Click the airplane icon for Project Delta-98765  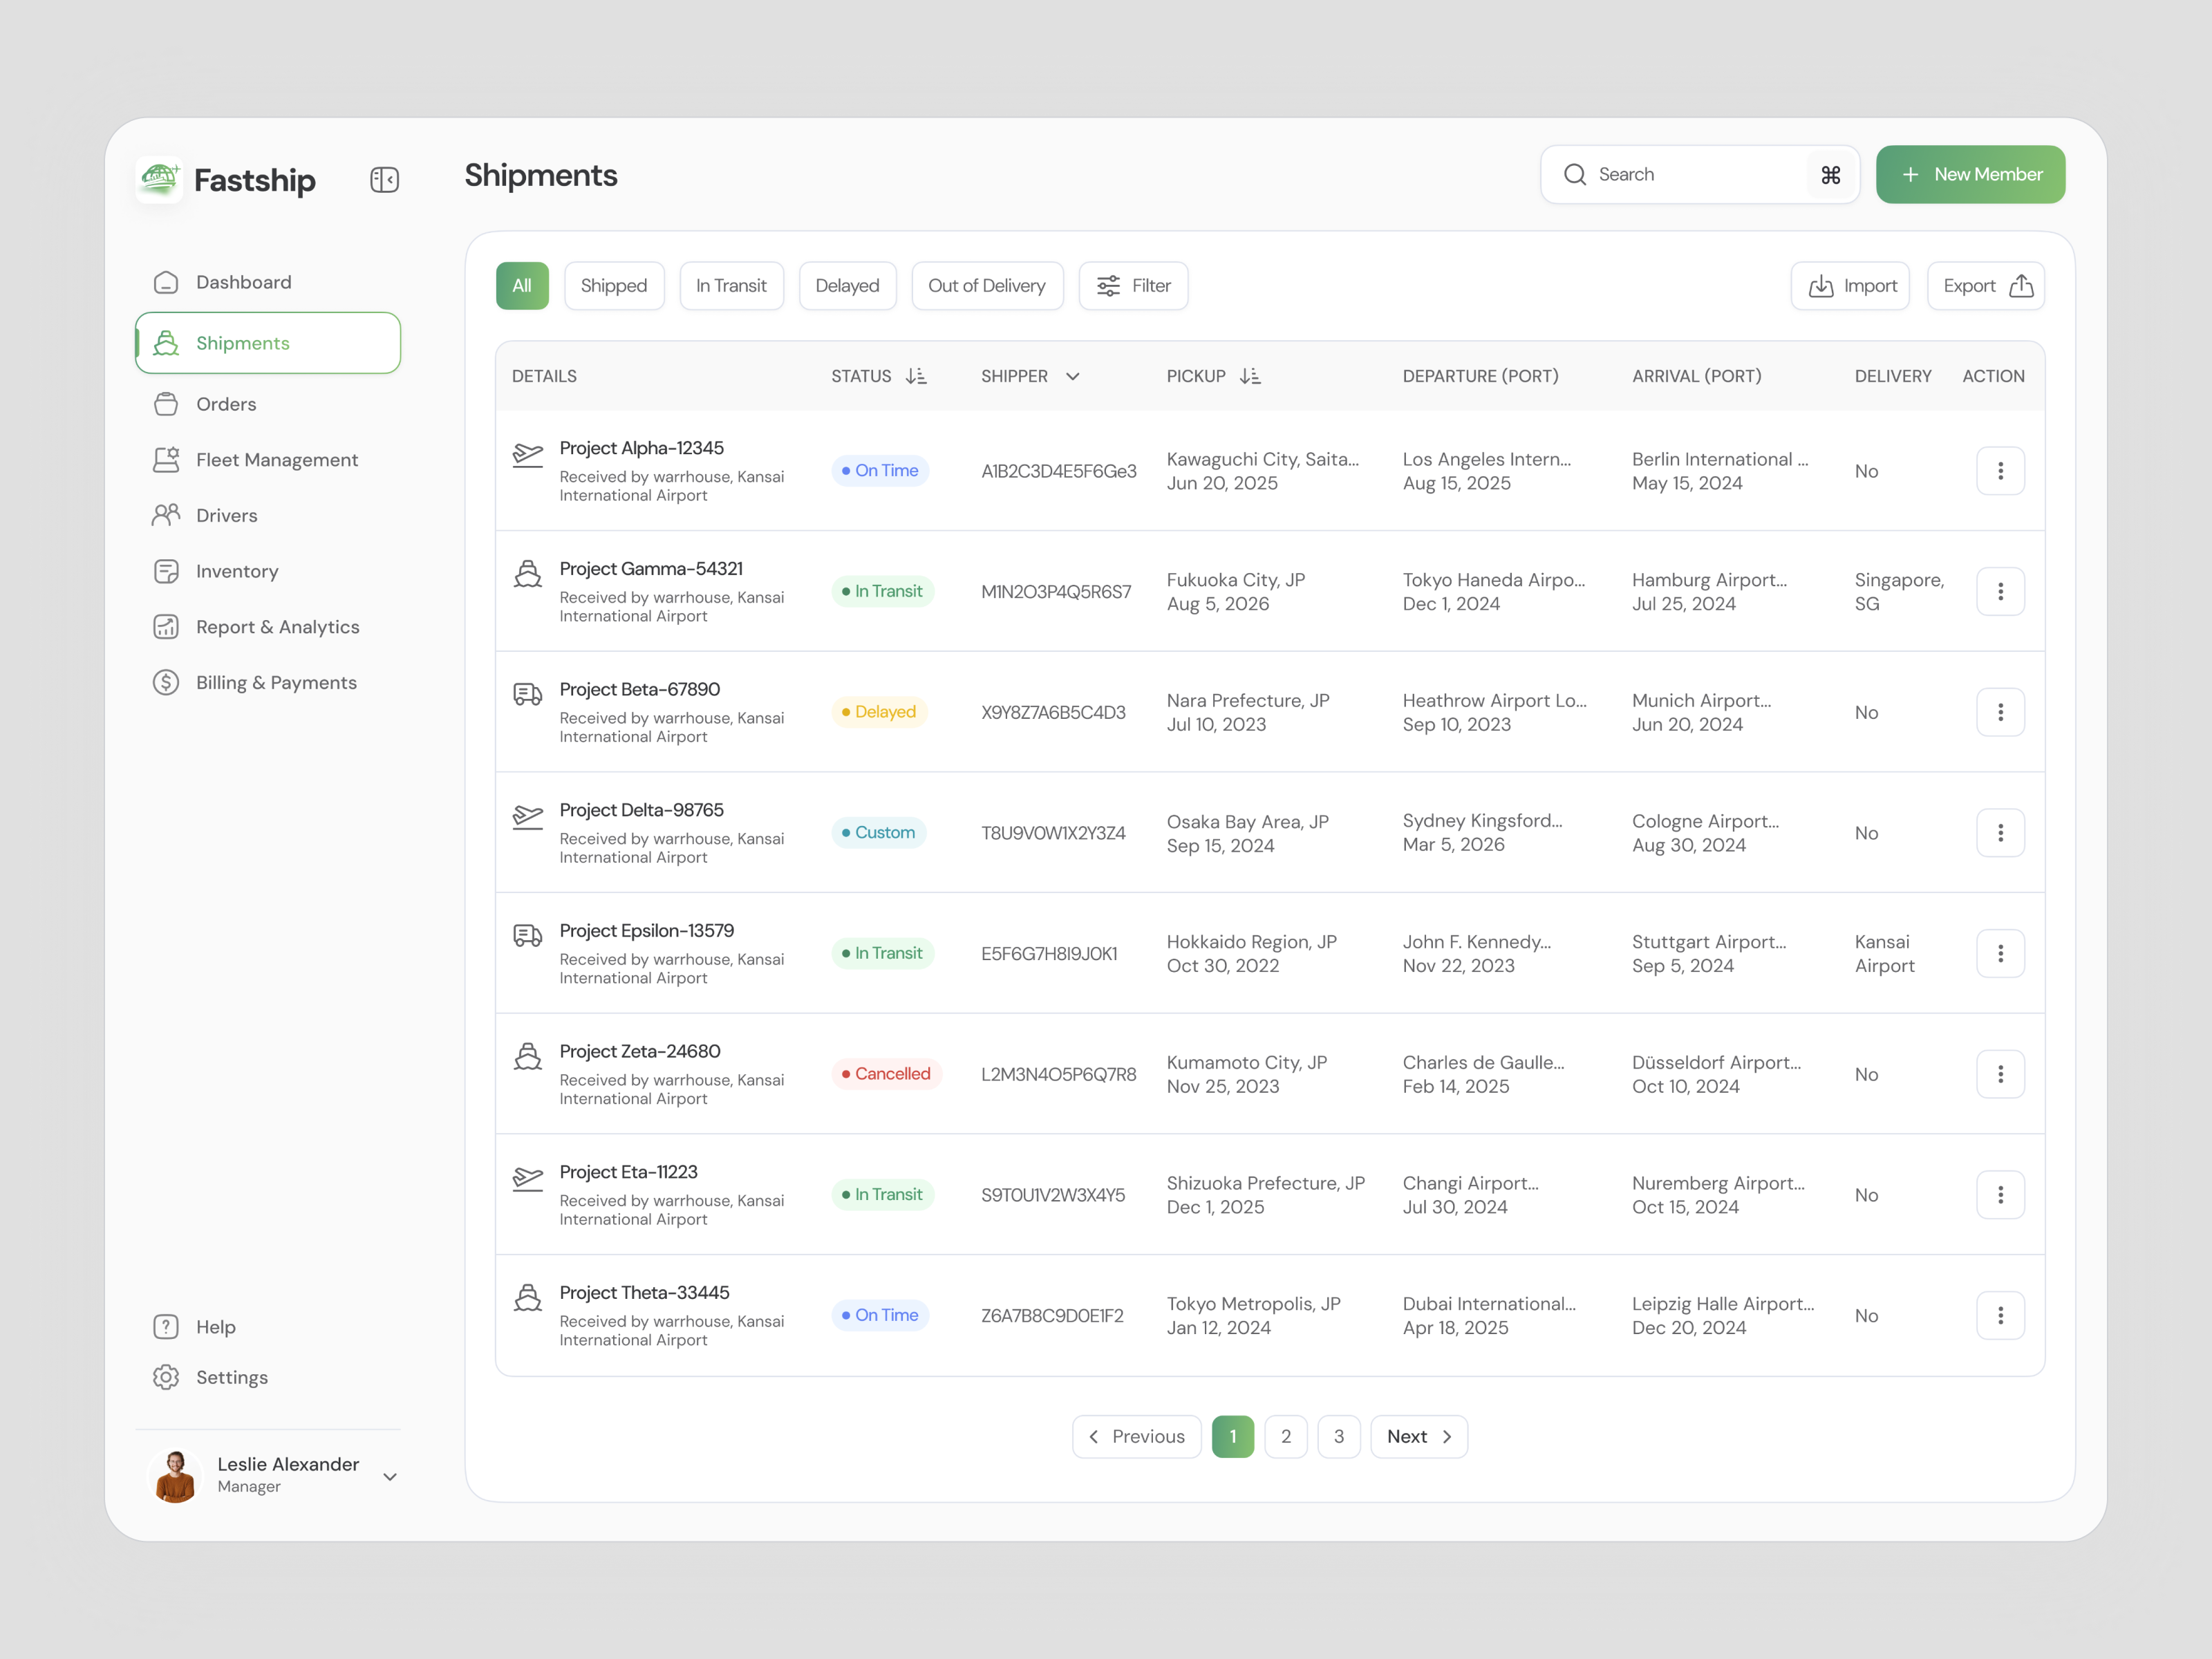click(x=527, y=817)
